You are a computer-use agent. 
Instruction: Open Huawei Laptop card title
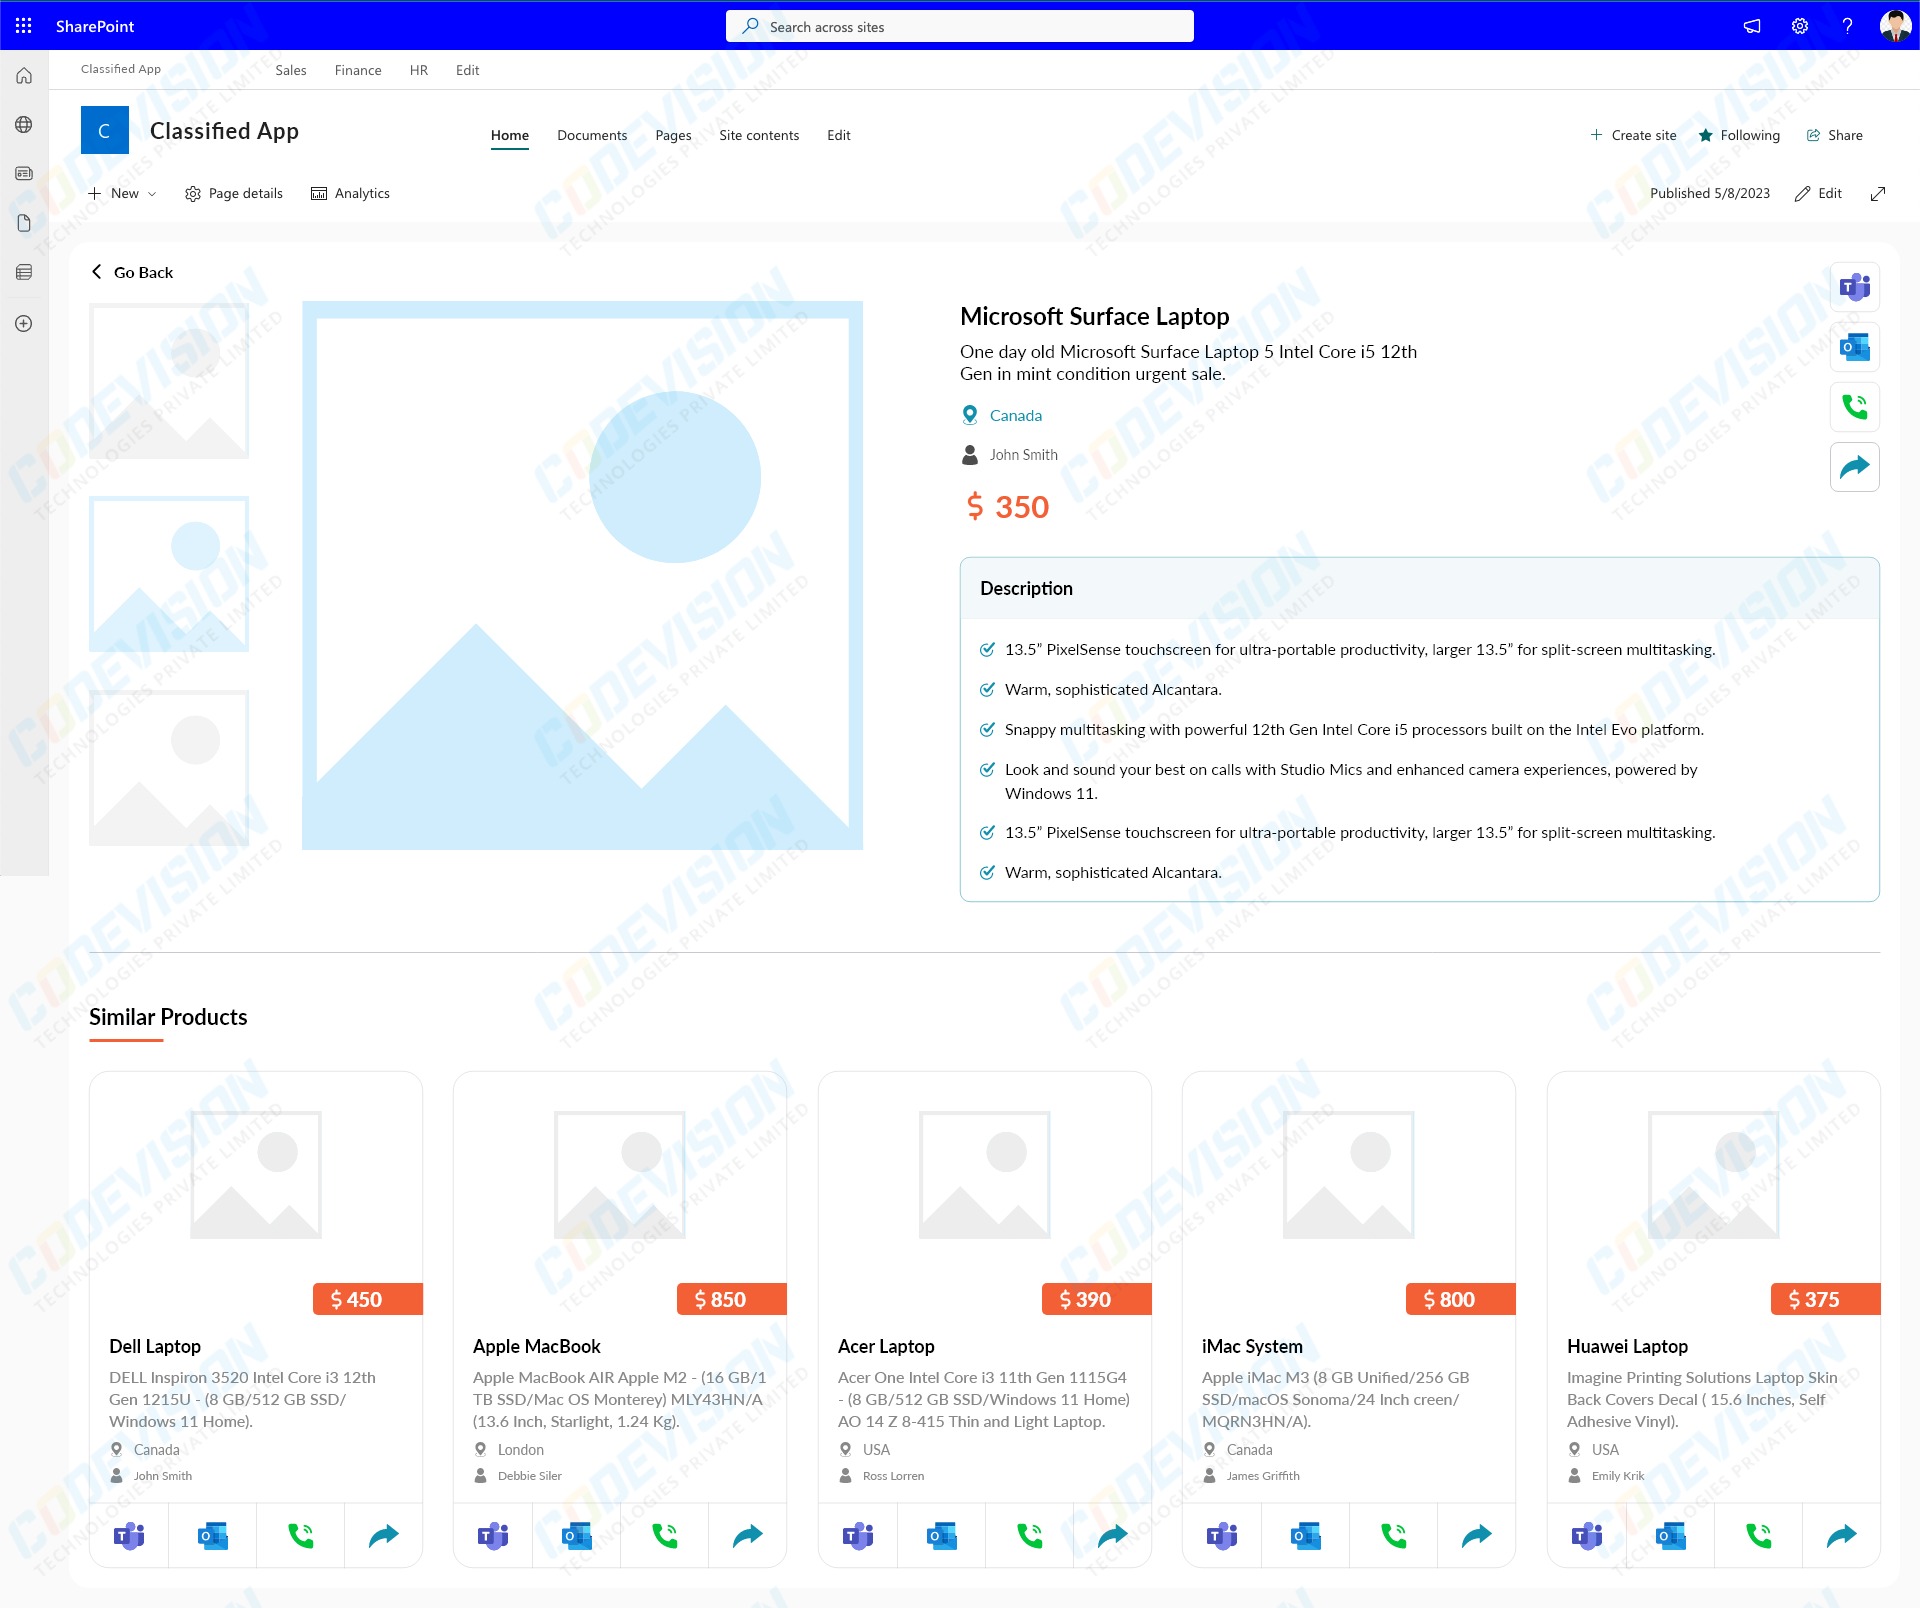(1627, 1346)
